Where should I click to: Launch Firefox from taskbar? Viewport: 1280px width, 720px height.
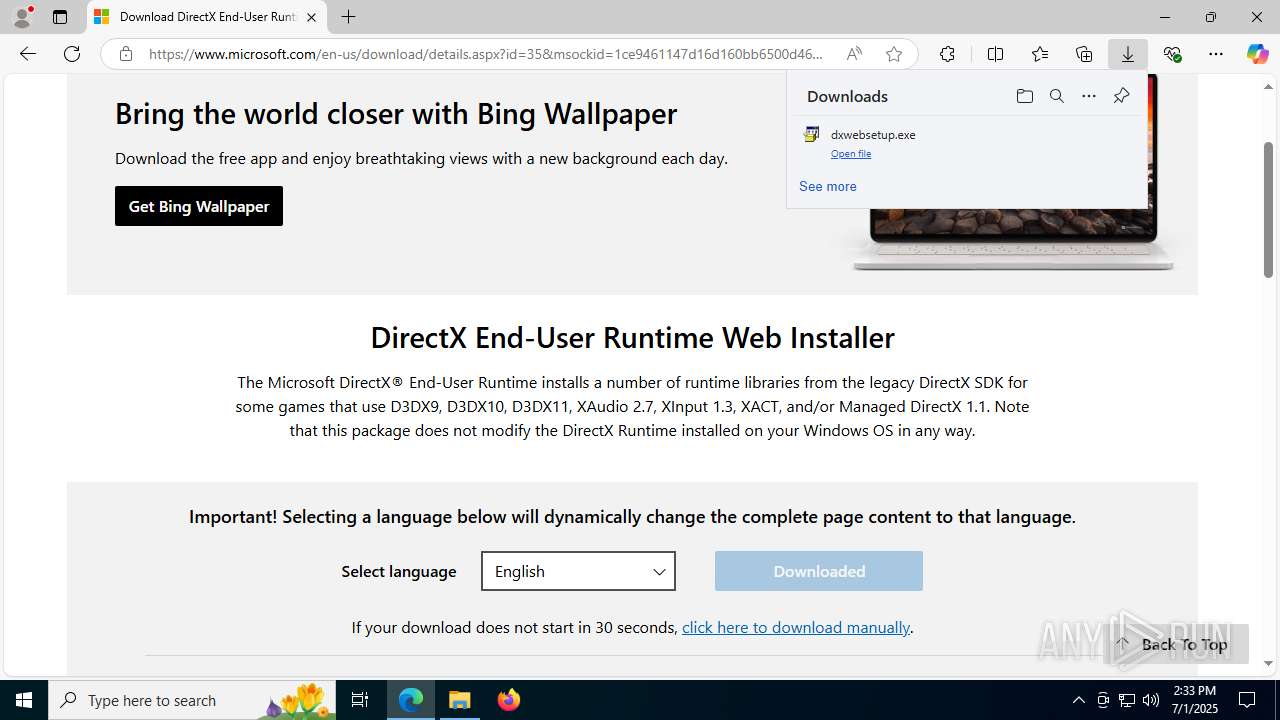509,700
